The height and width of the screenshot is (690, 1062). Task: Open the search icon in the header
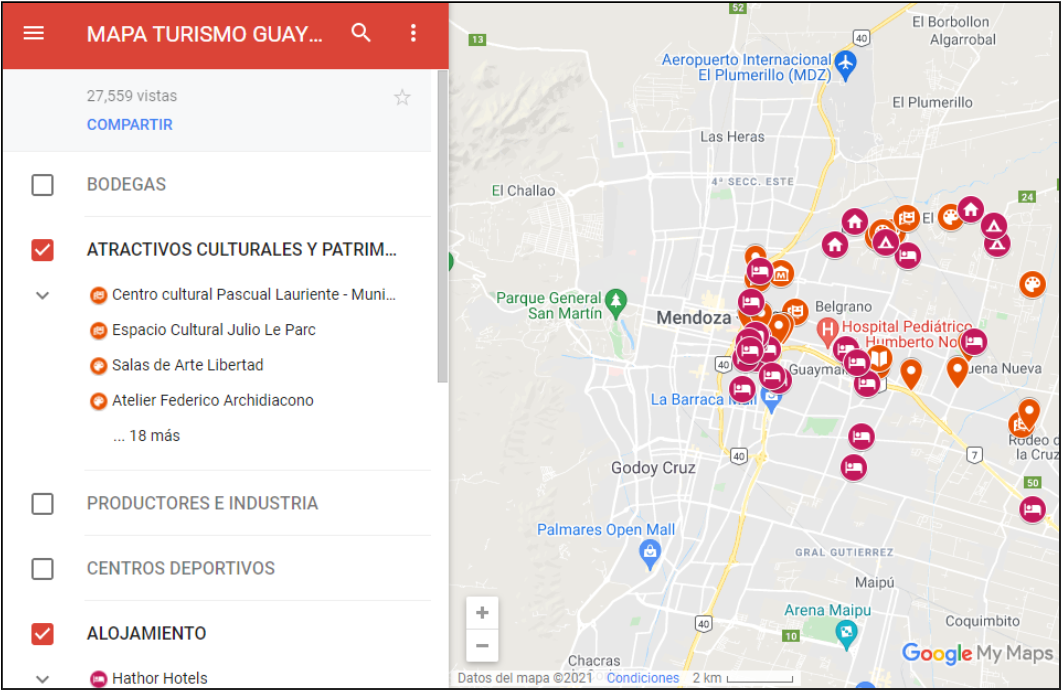[x=360, y=33]
